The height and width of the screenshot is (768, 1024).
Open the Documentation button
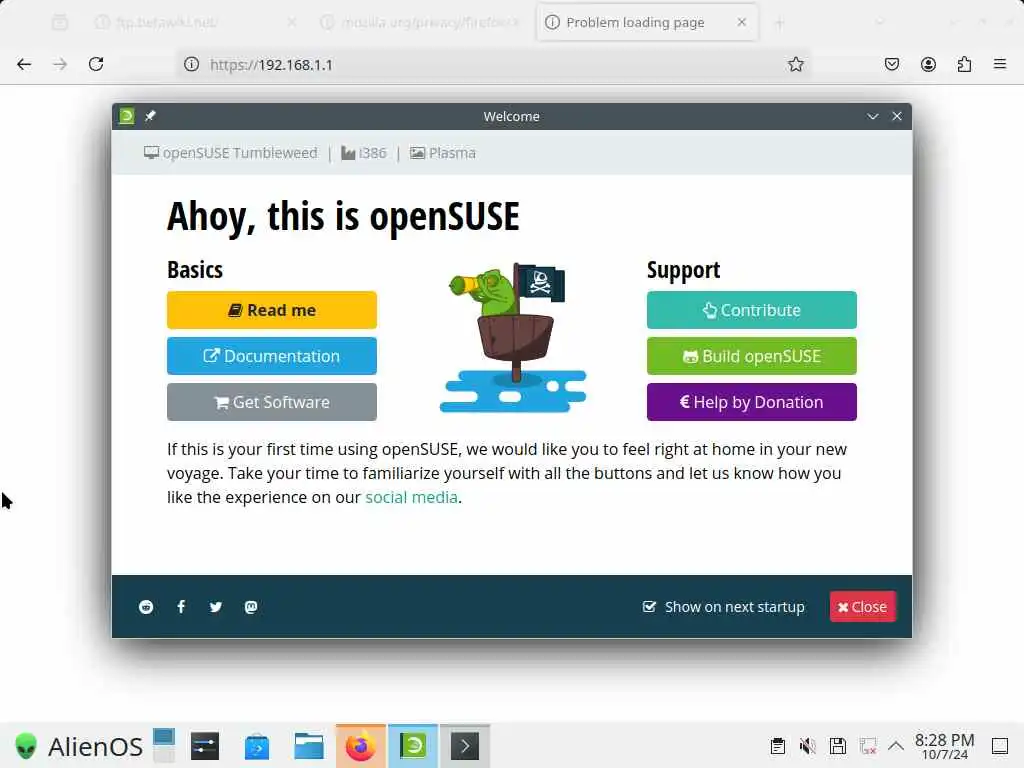[272, 356]
